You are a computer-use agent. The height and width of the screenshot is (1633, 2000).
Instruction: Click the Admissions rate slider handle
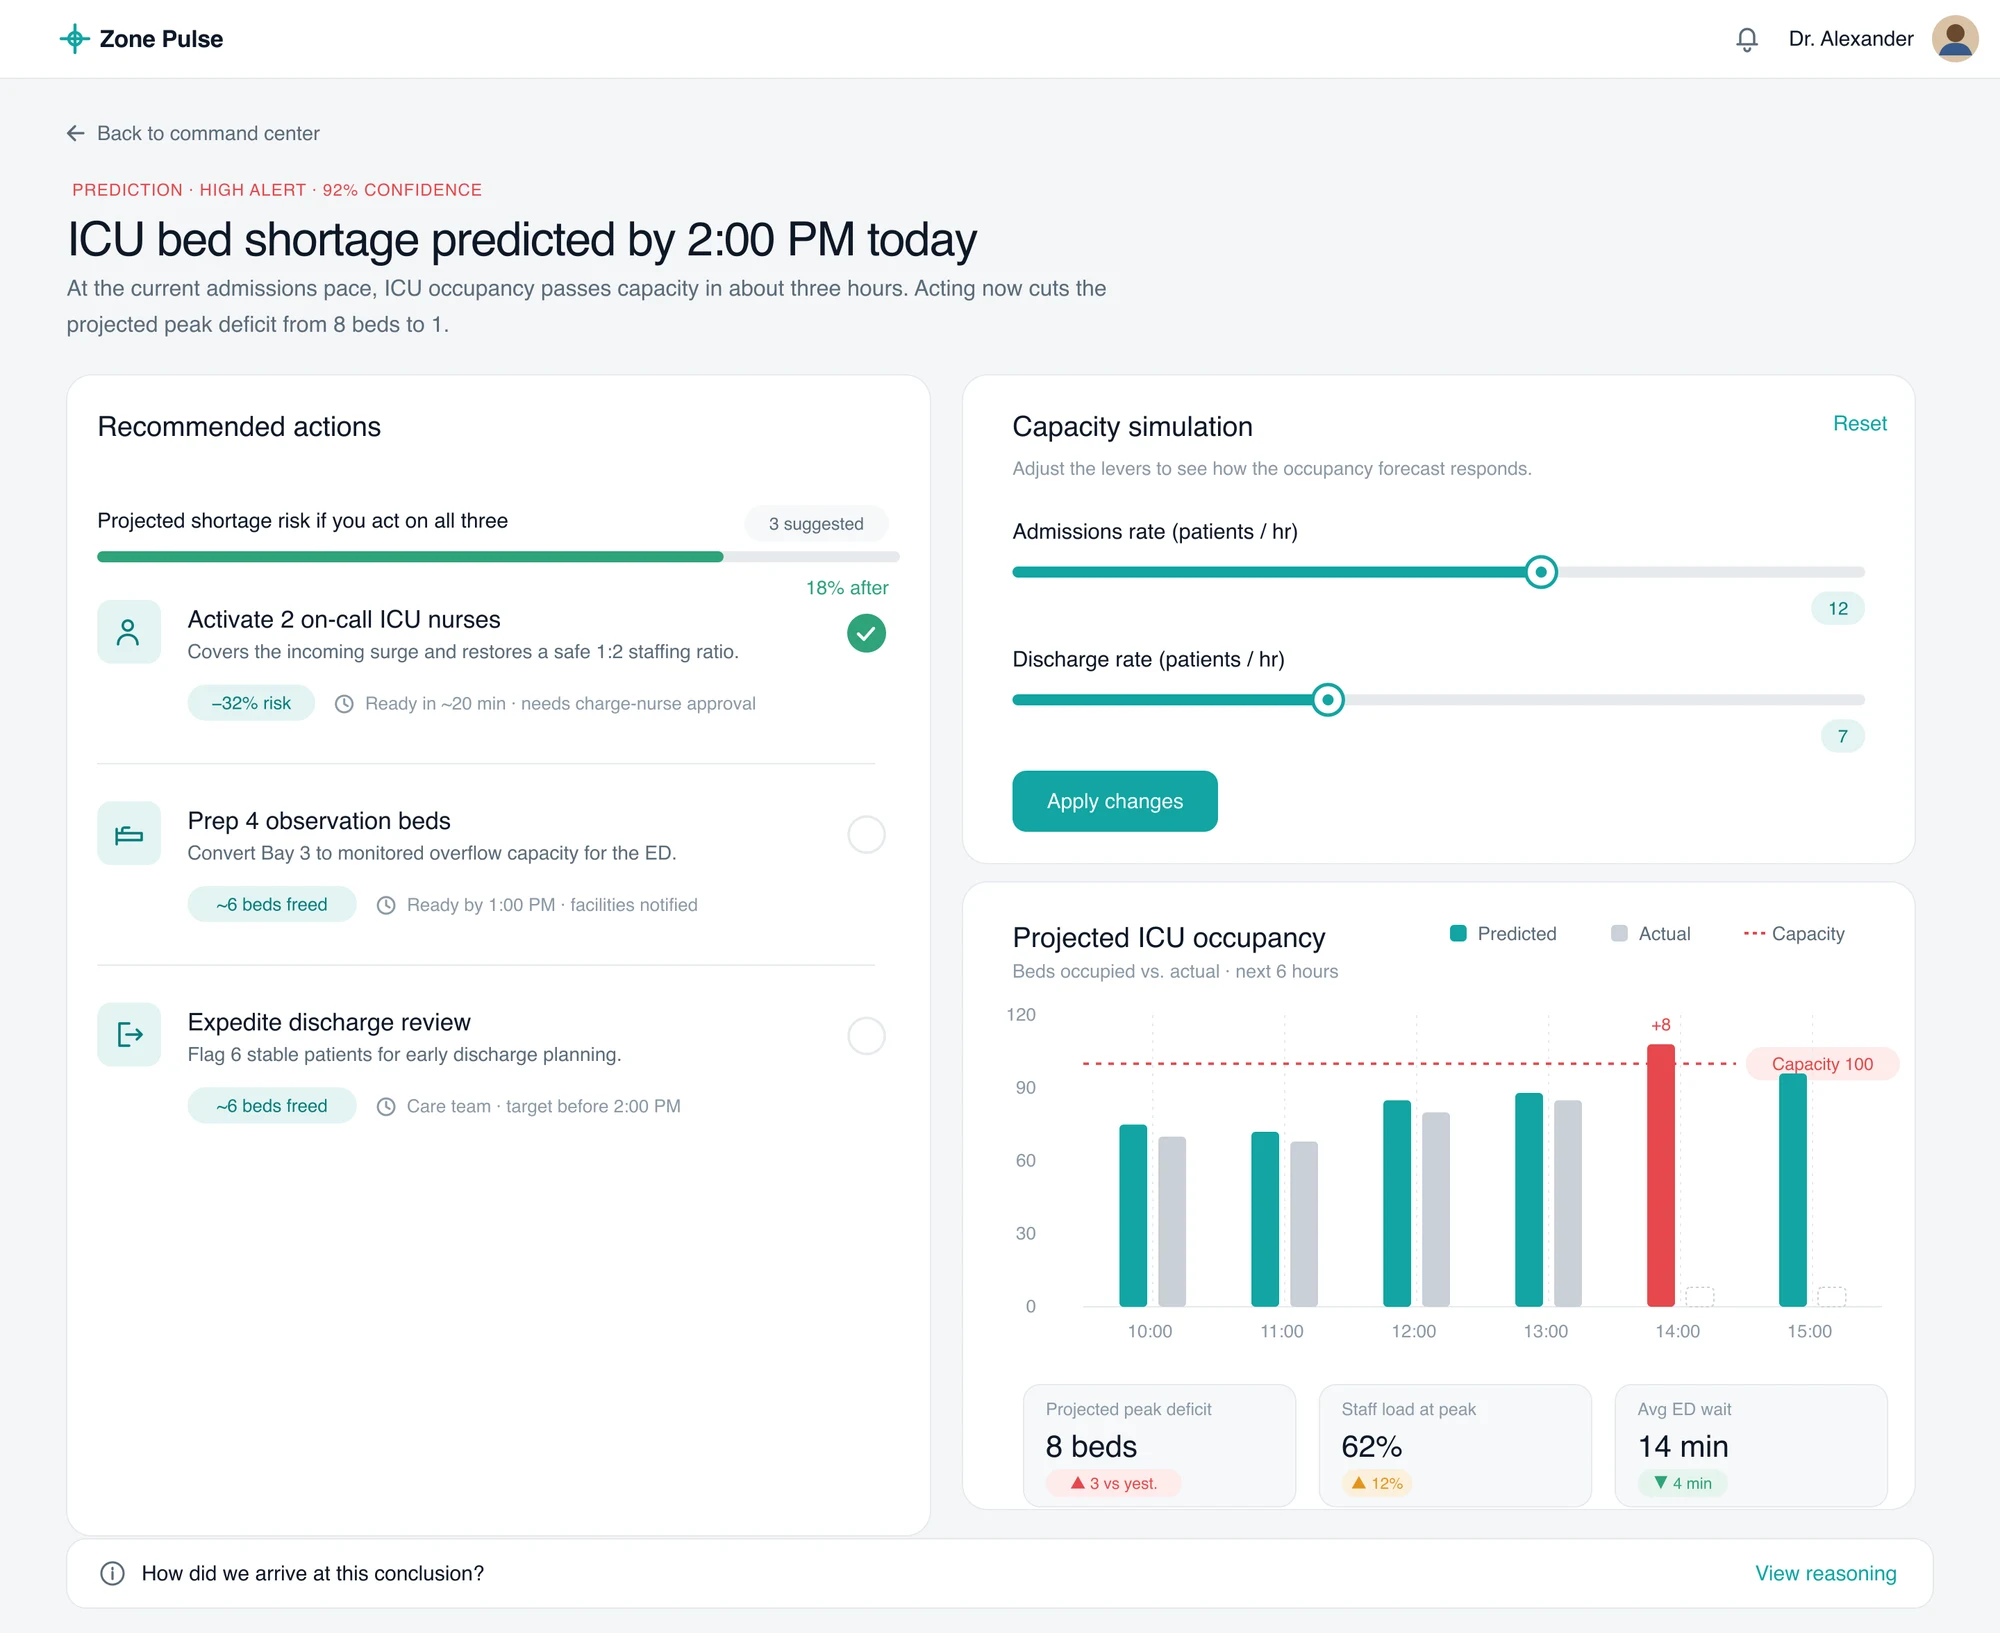click(x=1541, y=572)
